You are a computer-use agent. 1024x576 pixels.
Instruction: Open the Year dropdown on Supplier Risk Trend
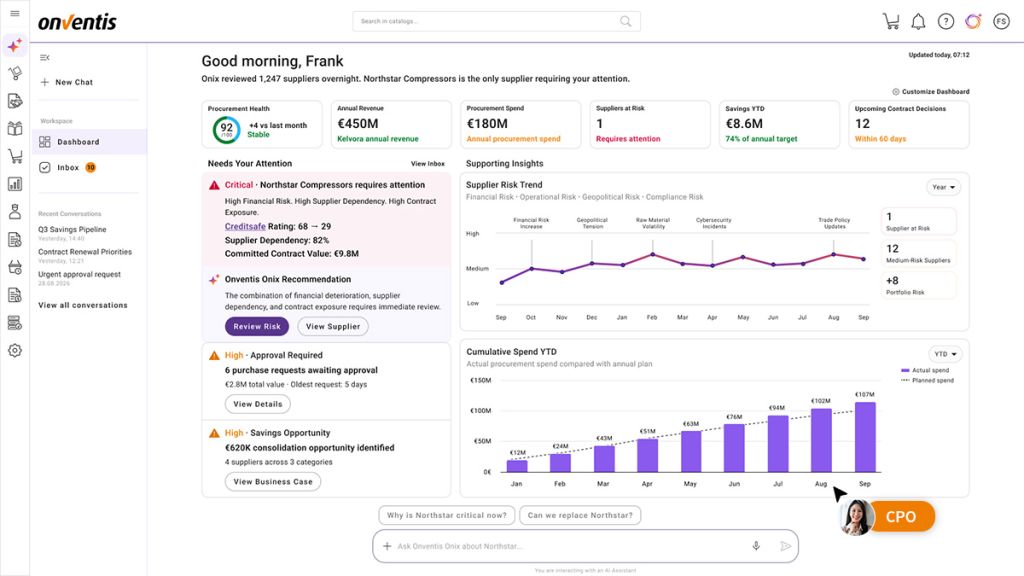click(944, 187)
